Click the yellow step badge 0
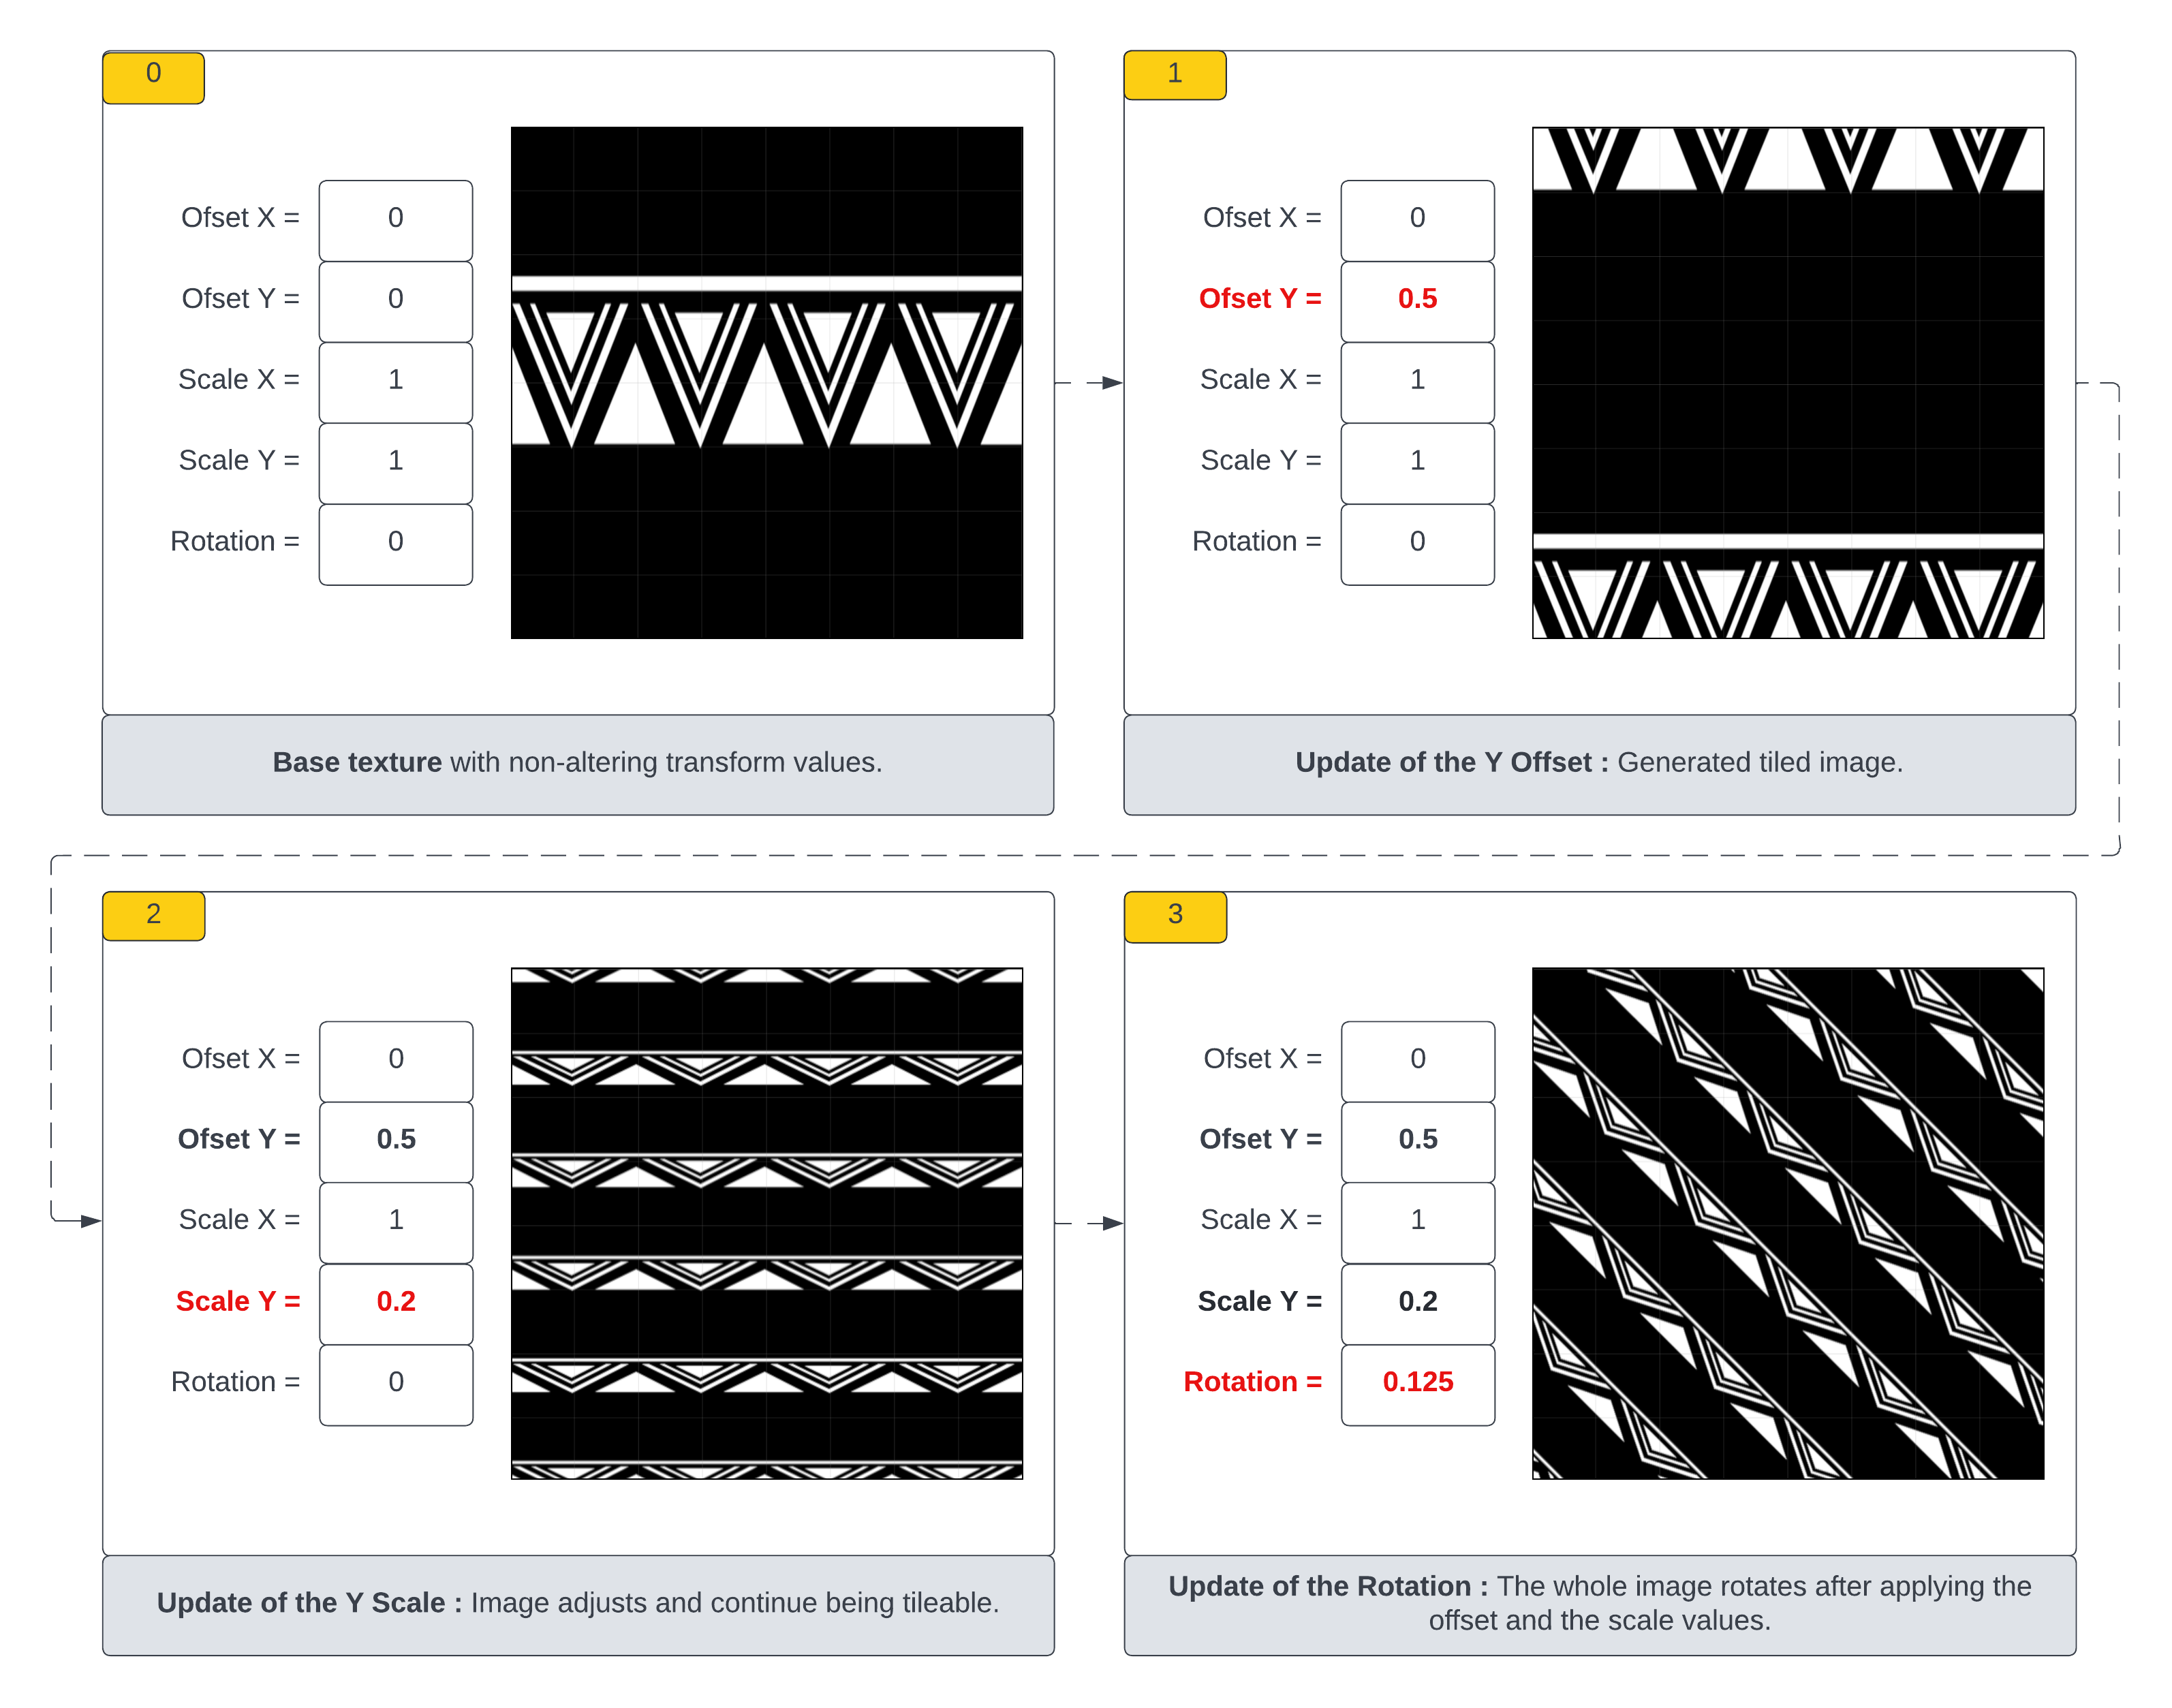This screenshot has width=2172, height=1708. point(153,77)
